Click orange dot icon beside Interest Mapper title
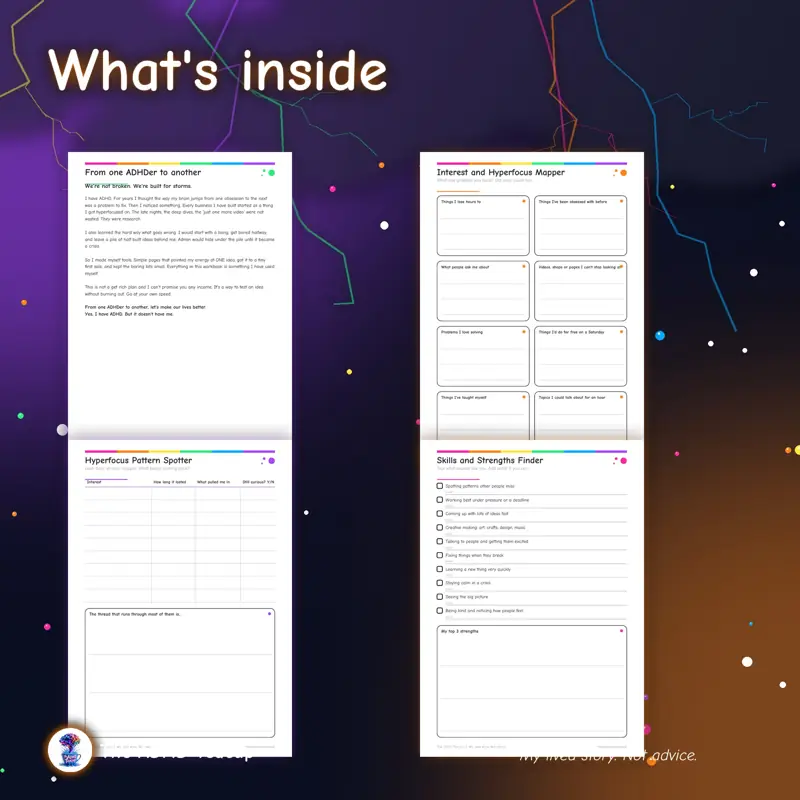800x800 pixels. coord(623,173)
